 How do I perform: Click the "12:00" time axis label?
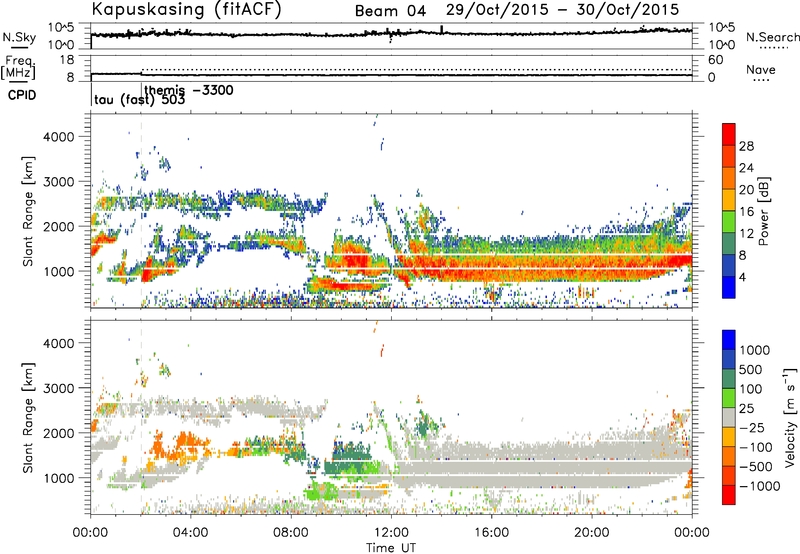(391, 533)
